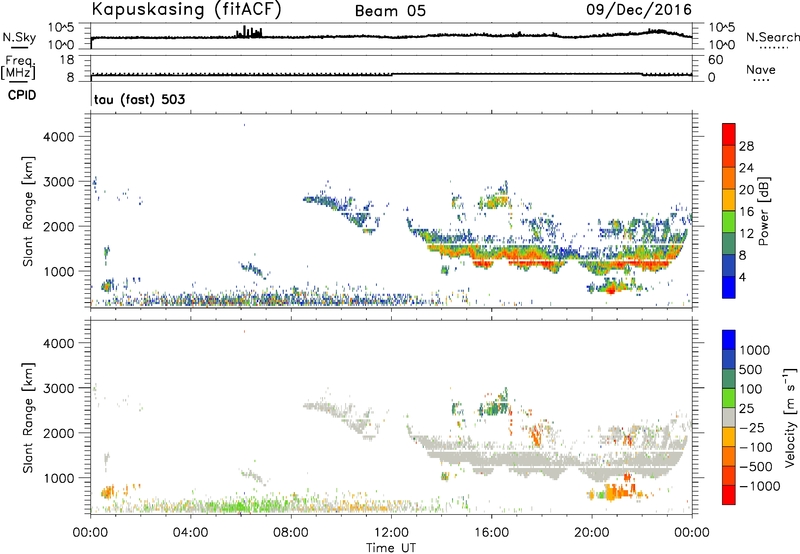Click the 'tau (fast) 503' text
The height and width of the screenshot is (554, 800).
point(139,99)
